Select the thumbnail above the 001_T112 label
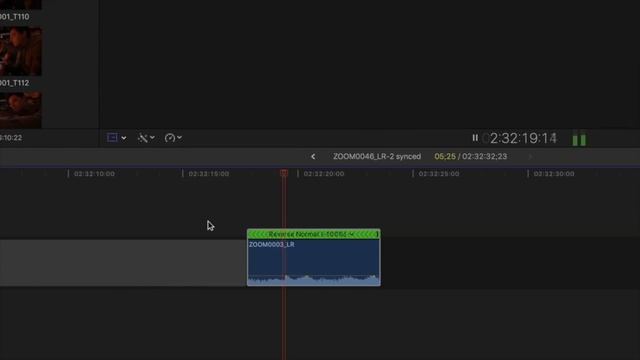 [20, 51]
